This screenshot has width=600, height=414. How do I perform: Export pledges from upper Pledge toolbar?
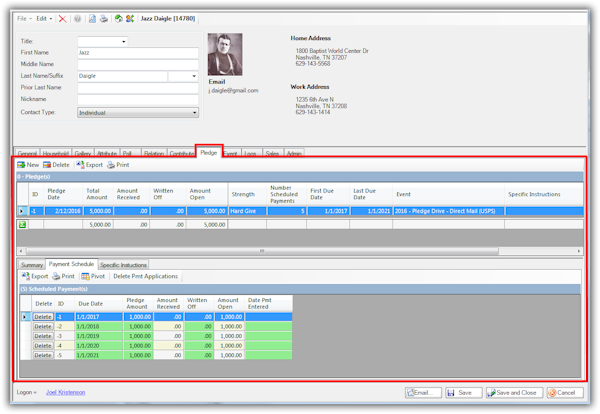[89, 164]
